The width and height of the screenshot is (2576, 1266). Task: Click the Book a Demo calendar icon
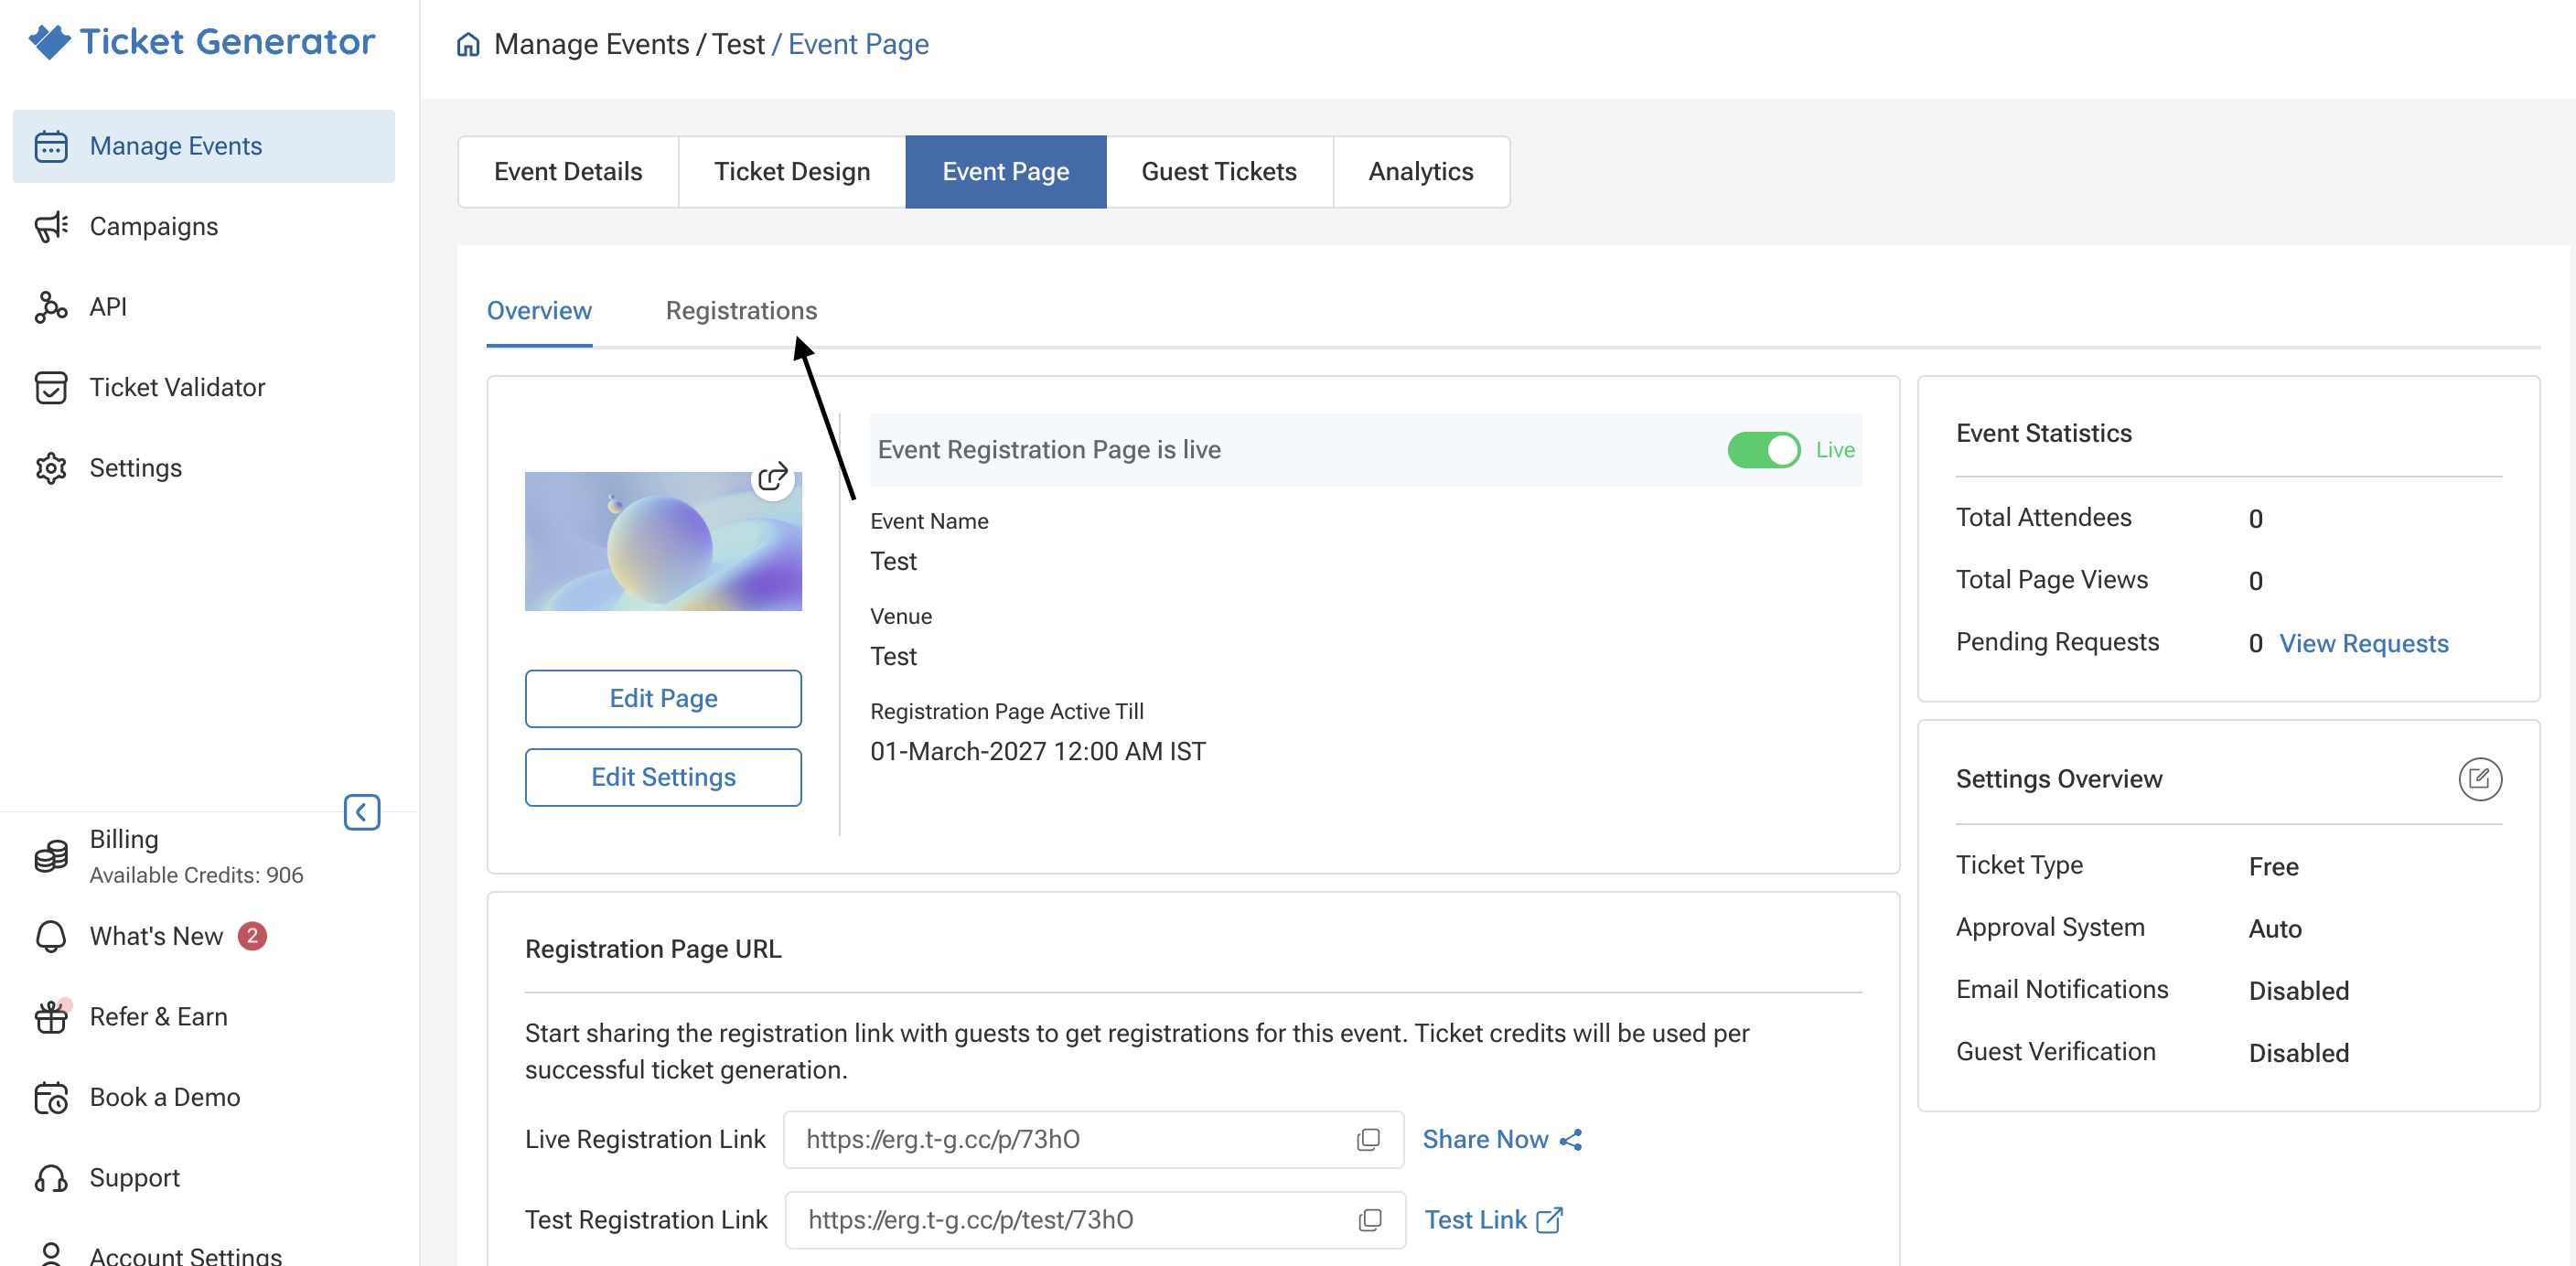pos(51,1098)
